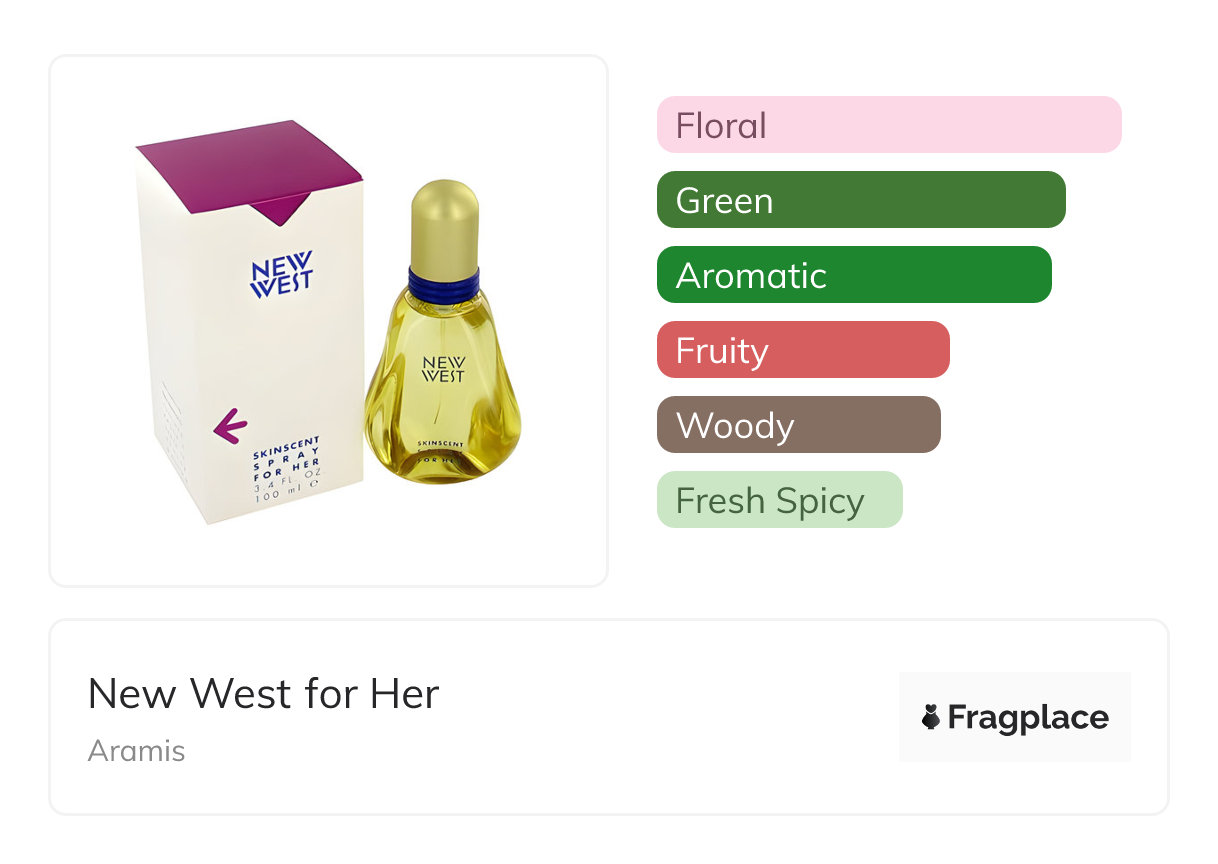Screen dimensions: 1218x864
Task: Open the New West for Her title
Action: pyautogui.click(x=263, y=694)
